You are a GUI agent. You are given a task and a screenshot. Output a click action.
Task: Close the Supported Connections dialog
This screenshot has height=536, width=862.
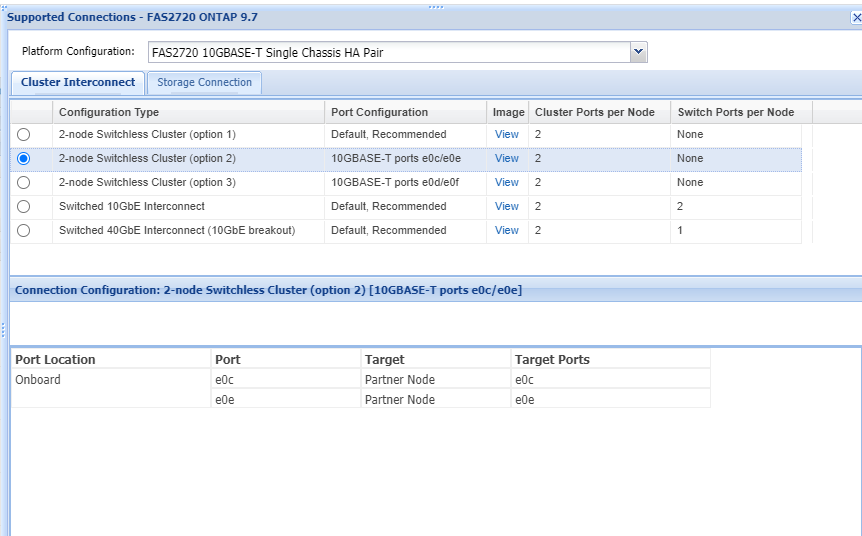pos(856,17)
